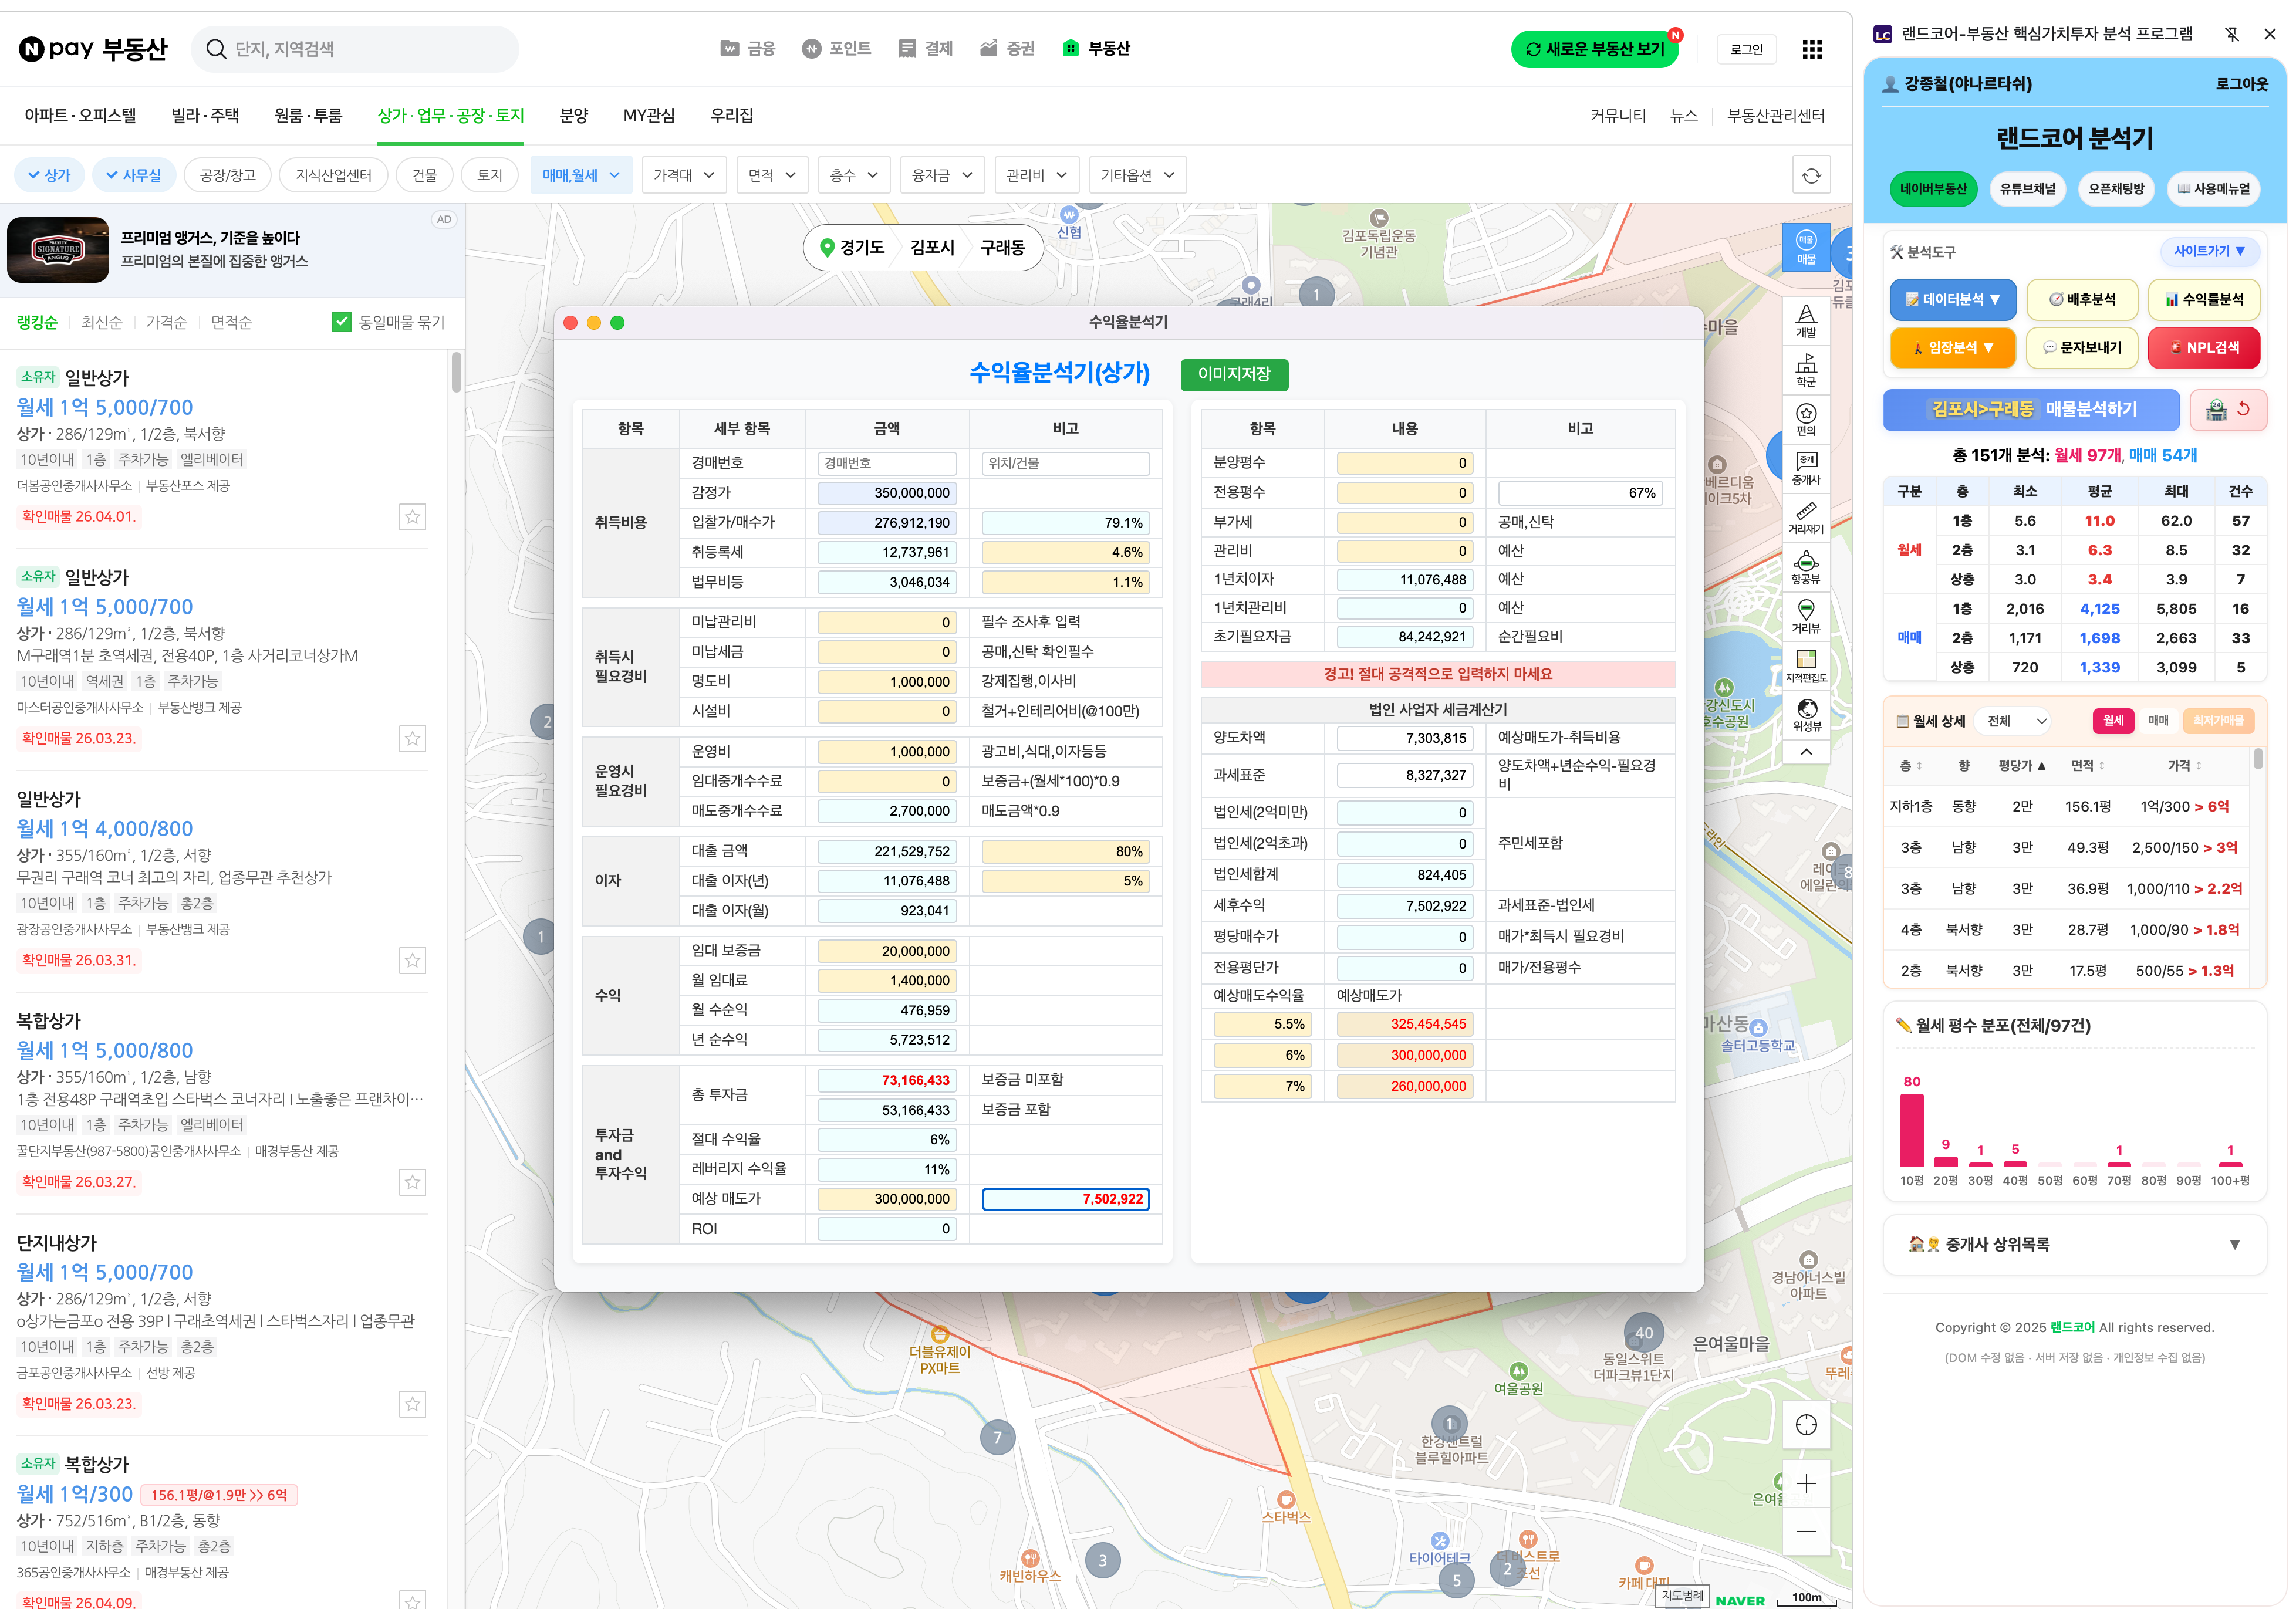
Task: Click the 경매번호 input field
Action: point(887,463)
